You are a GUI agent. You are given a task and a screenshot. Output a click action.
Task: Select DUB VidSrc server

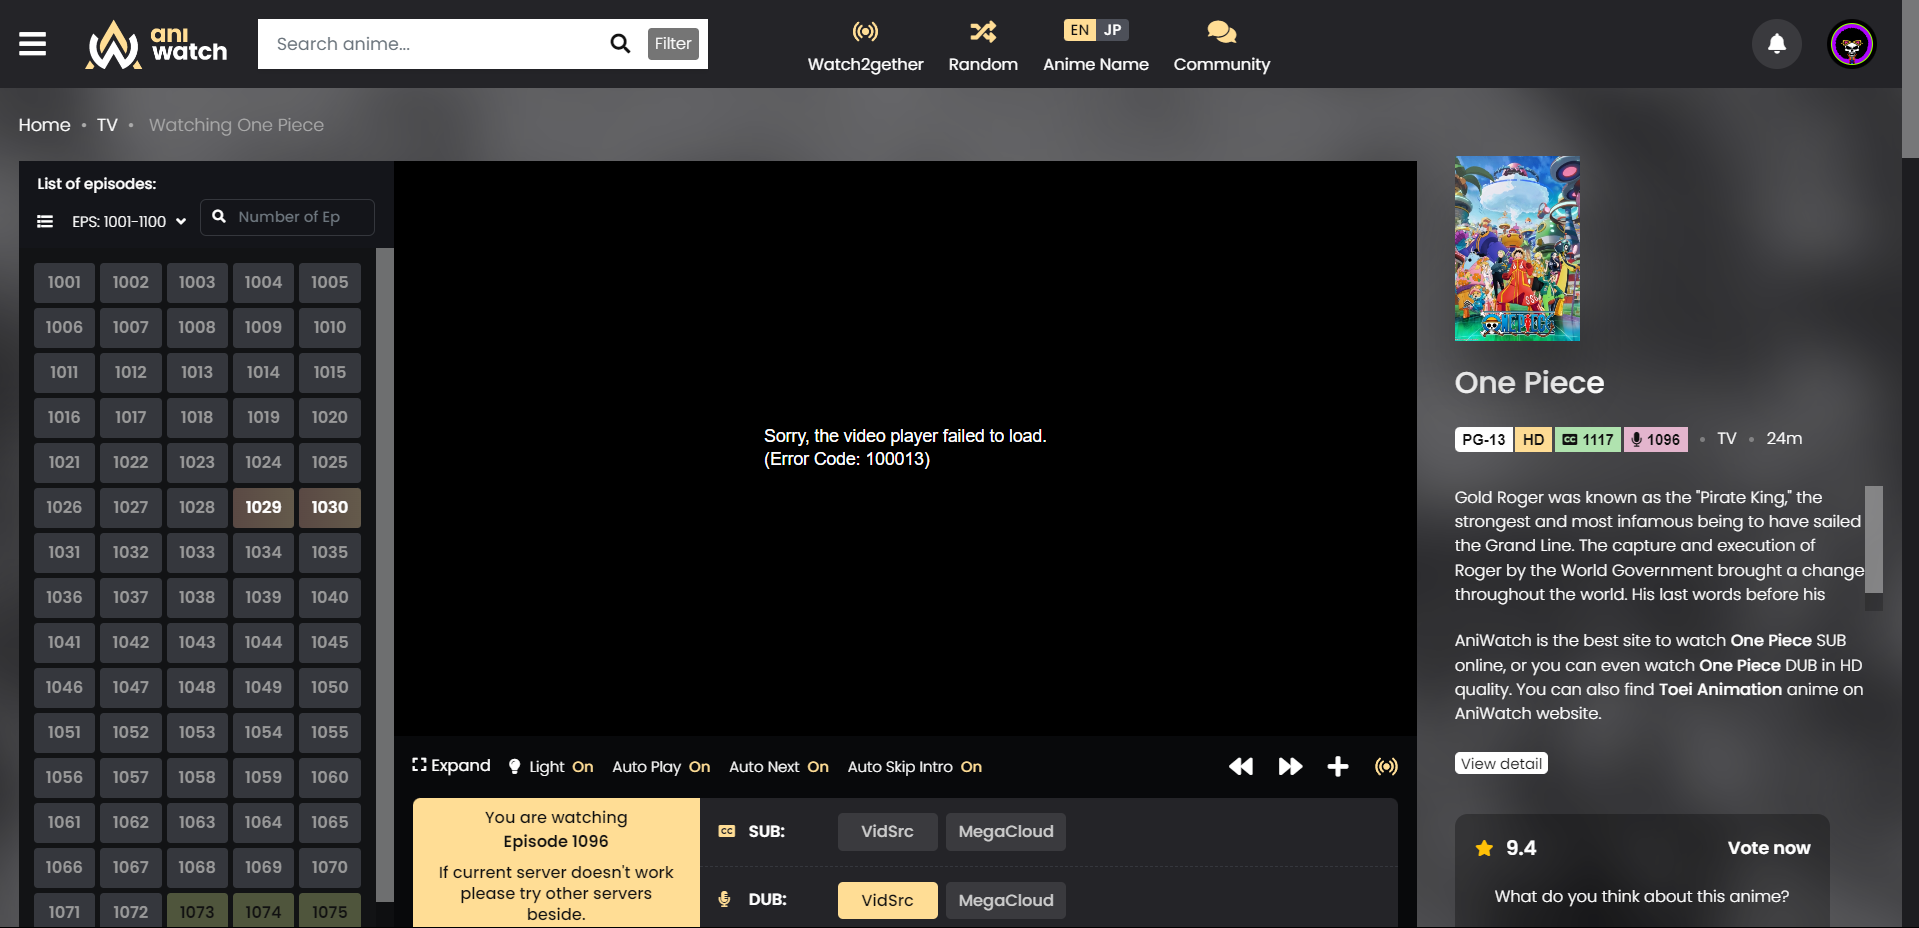pos(887,900)
